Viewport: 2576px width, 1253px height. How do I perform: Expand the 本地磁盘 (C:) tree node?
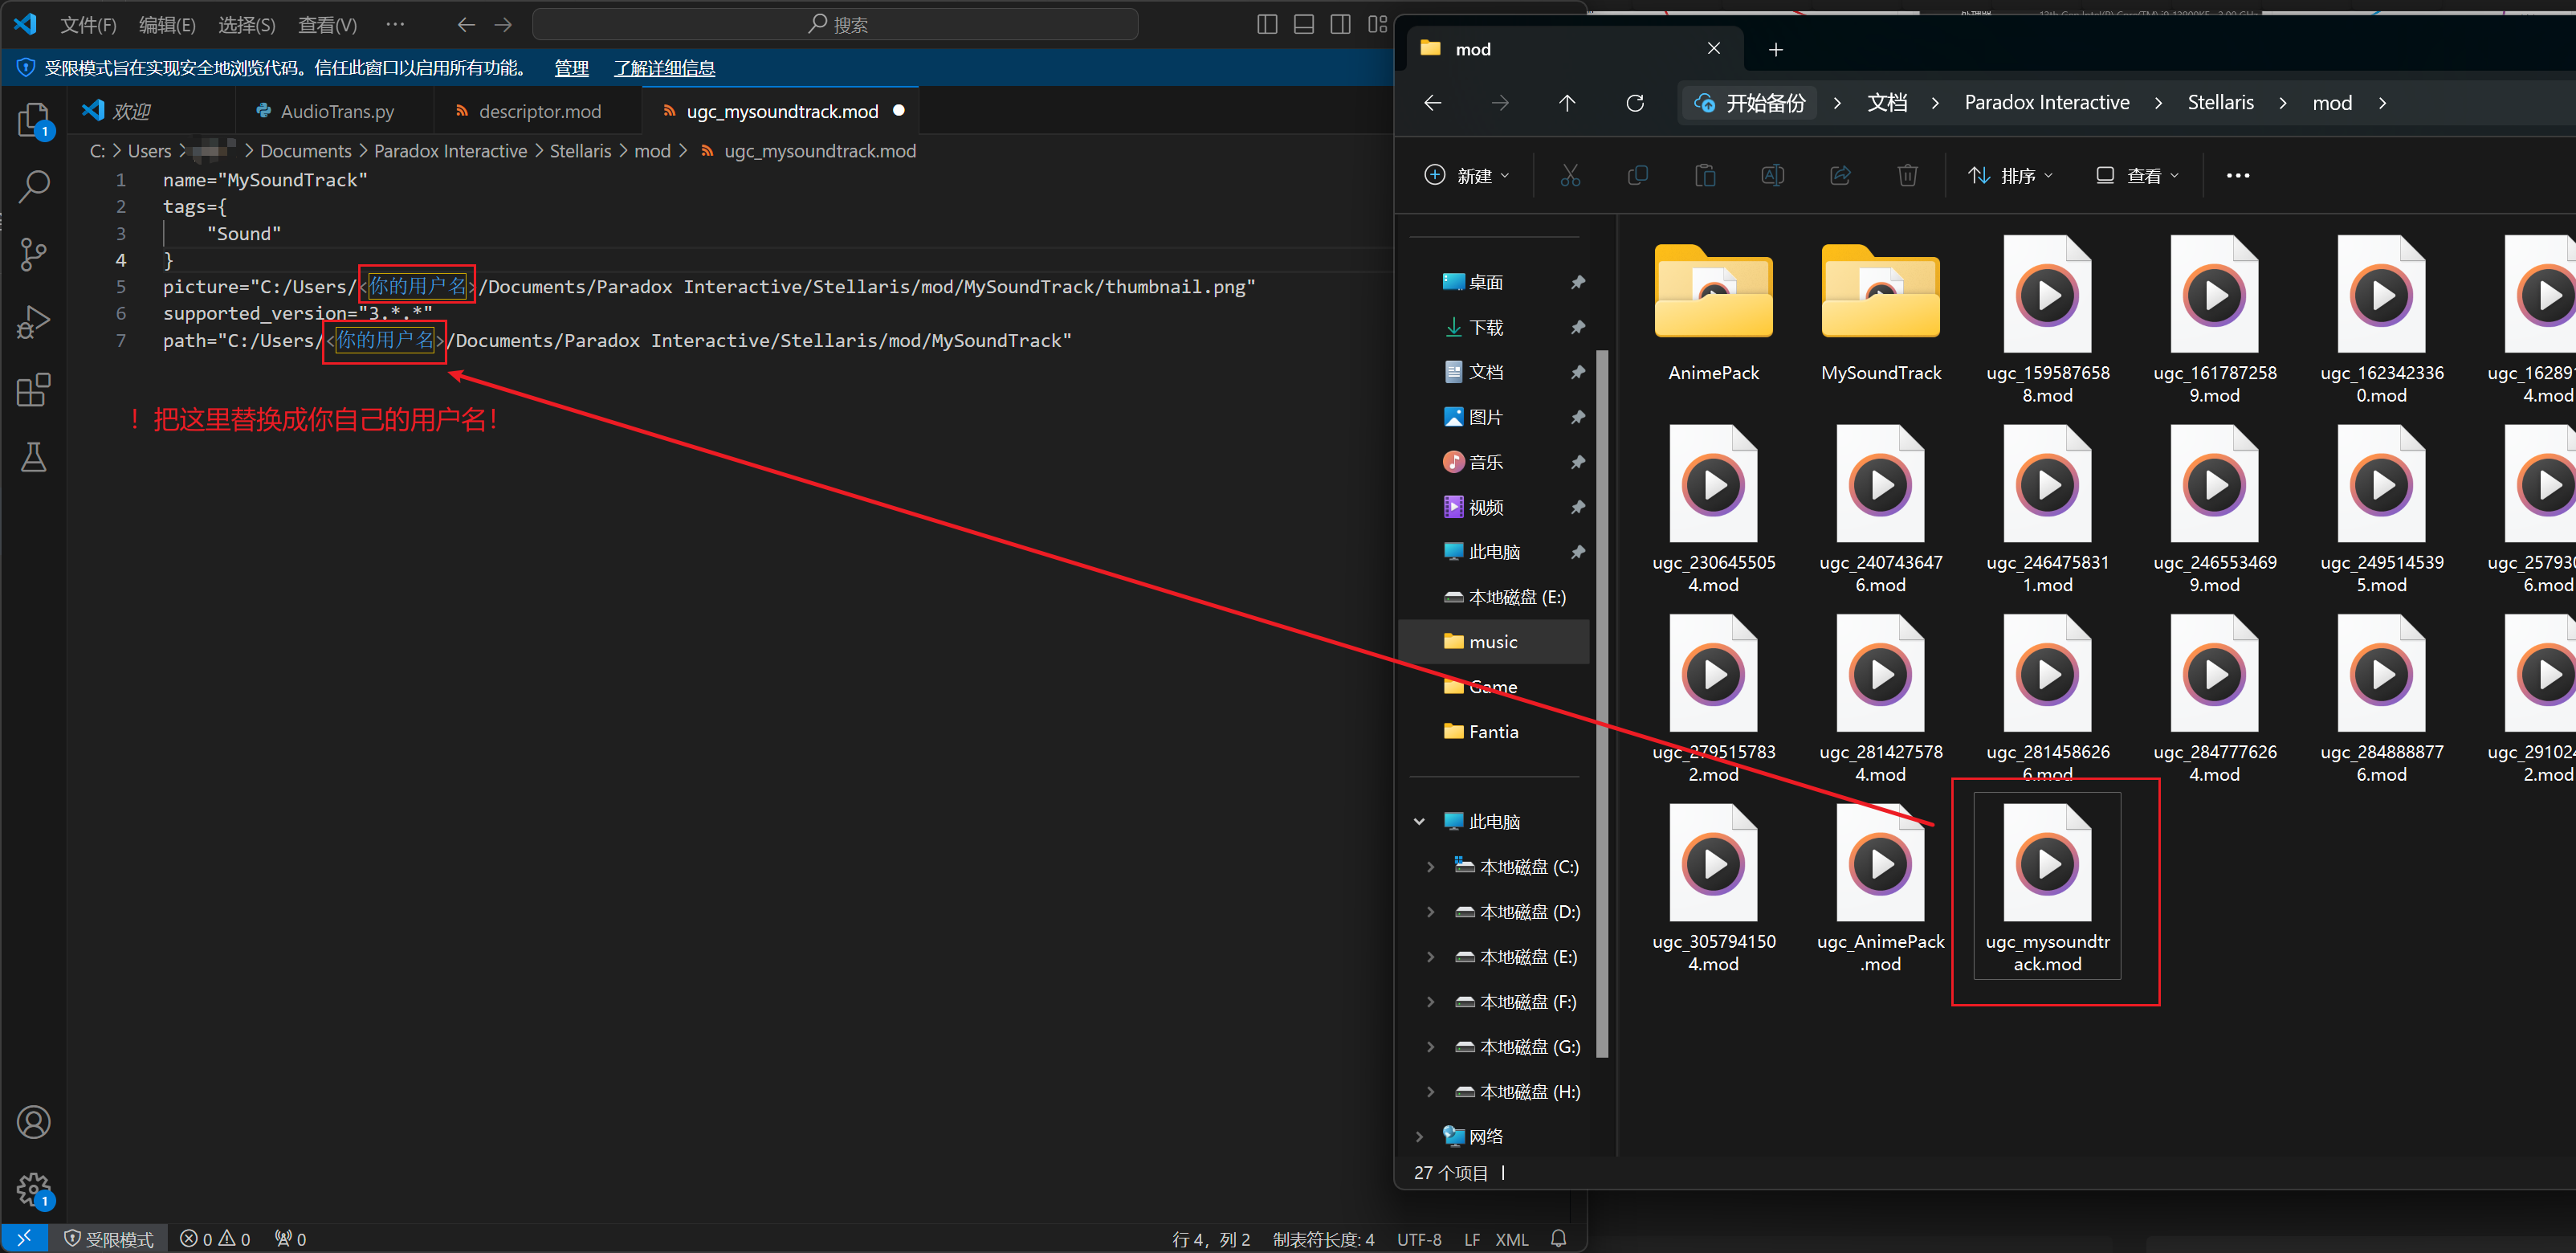[1430, 867]
